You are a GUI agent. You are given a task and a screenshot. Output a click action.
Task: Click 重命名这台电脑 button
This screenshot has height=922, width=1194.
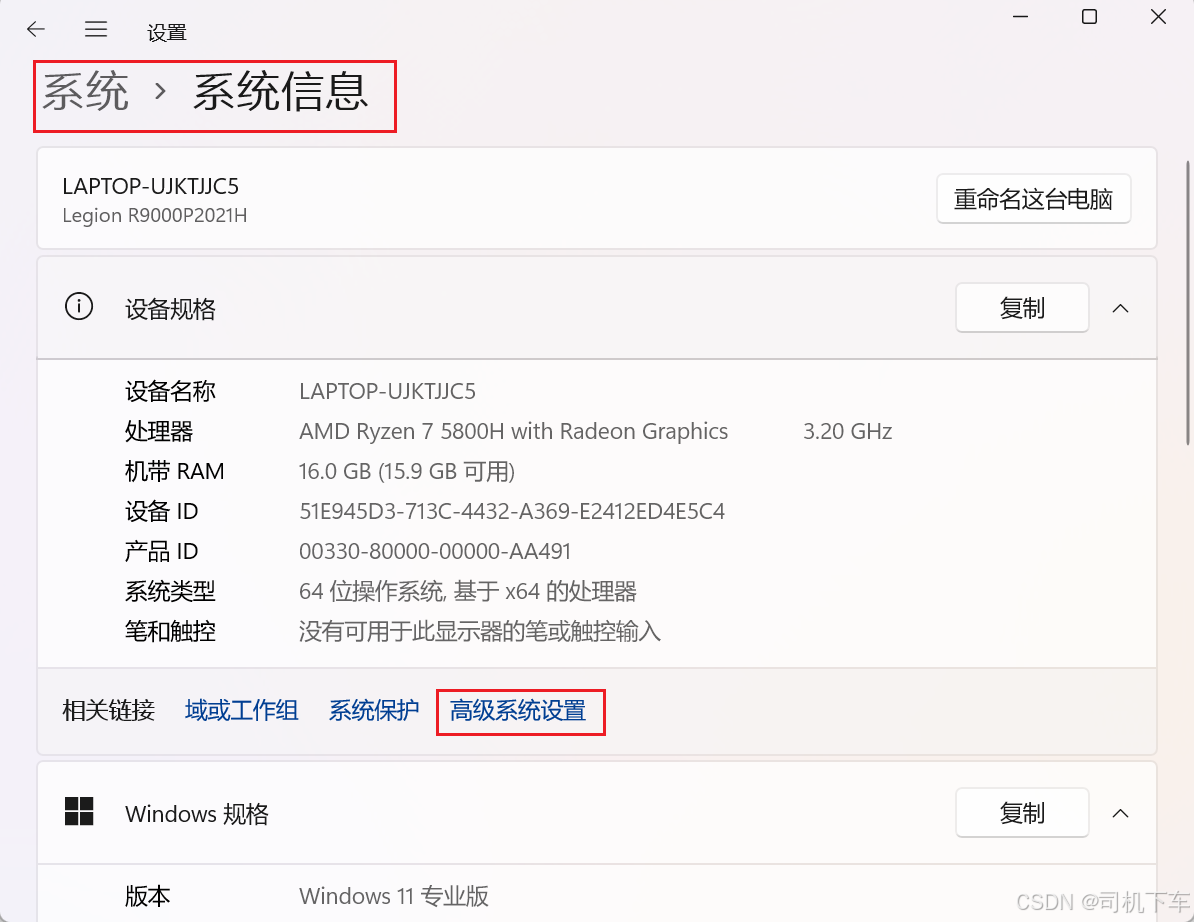pos(1033,199)
